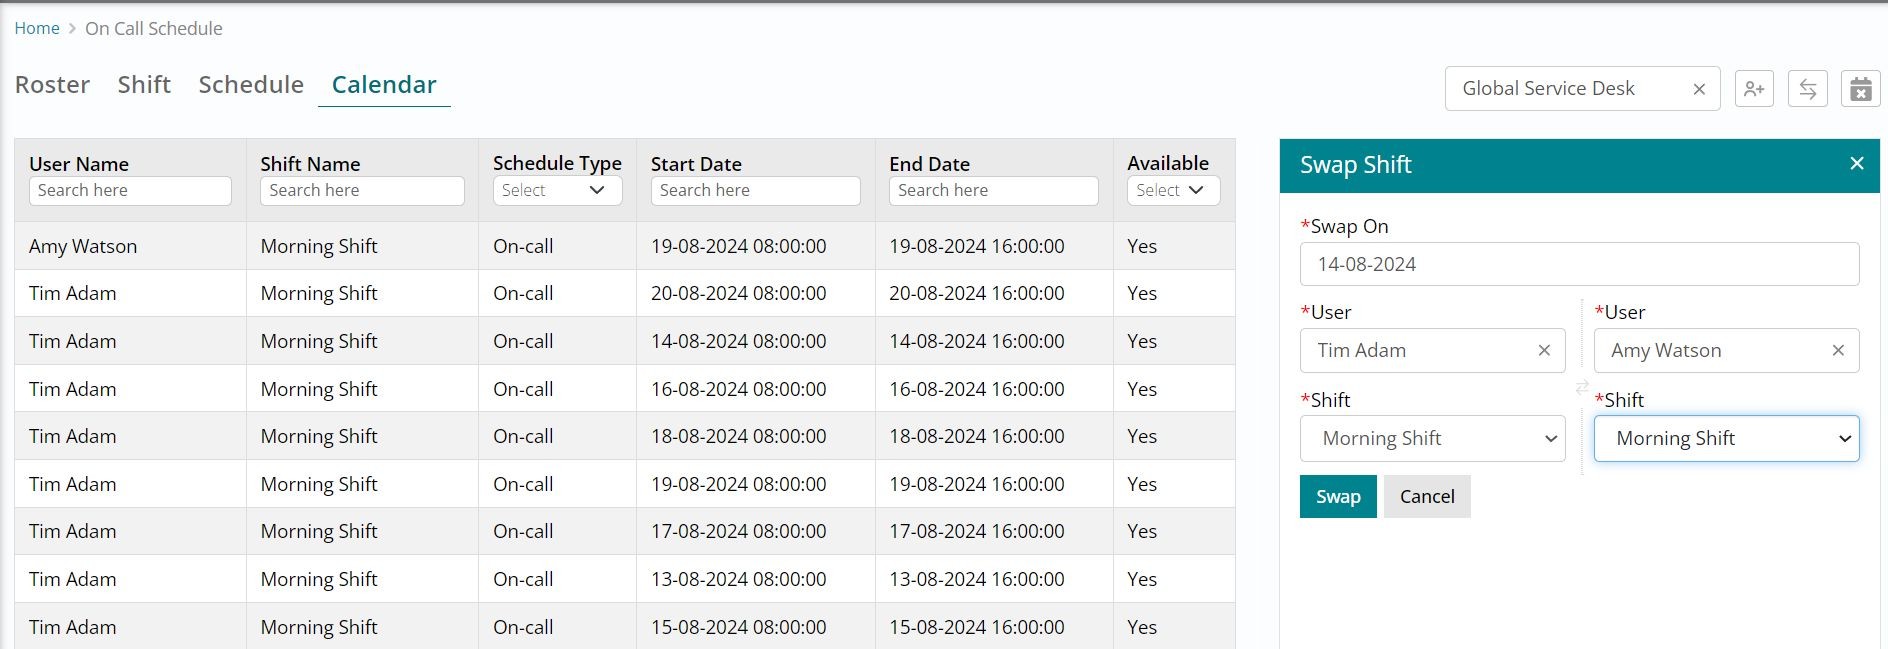Expand Amy Watson's Shift dropdown
Screen dimensions: 1888x649
[1726, 439]
